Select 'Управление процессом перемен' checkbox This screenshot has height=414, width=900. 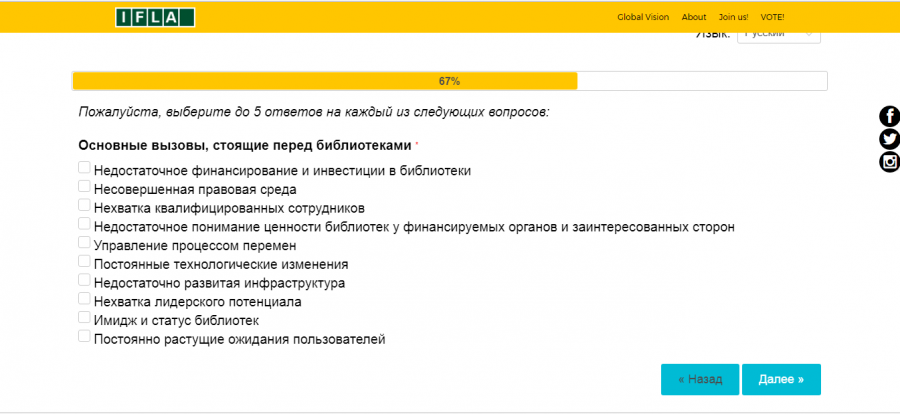point(84,242)
